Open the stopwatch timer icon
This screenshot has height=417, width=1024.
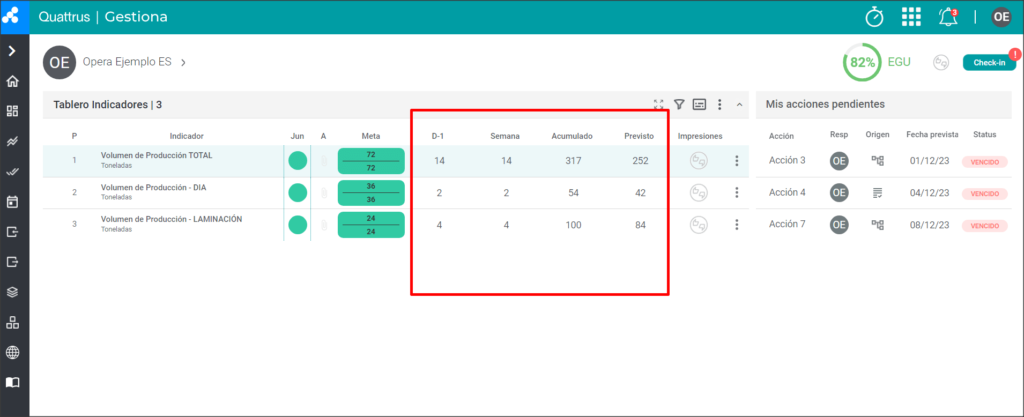[x=874, y=16]
